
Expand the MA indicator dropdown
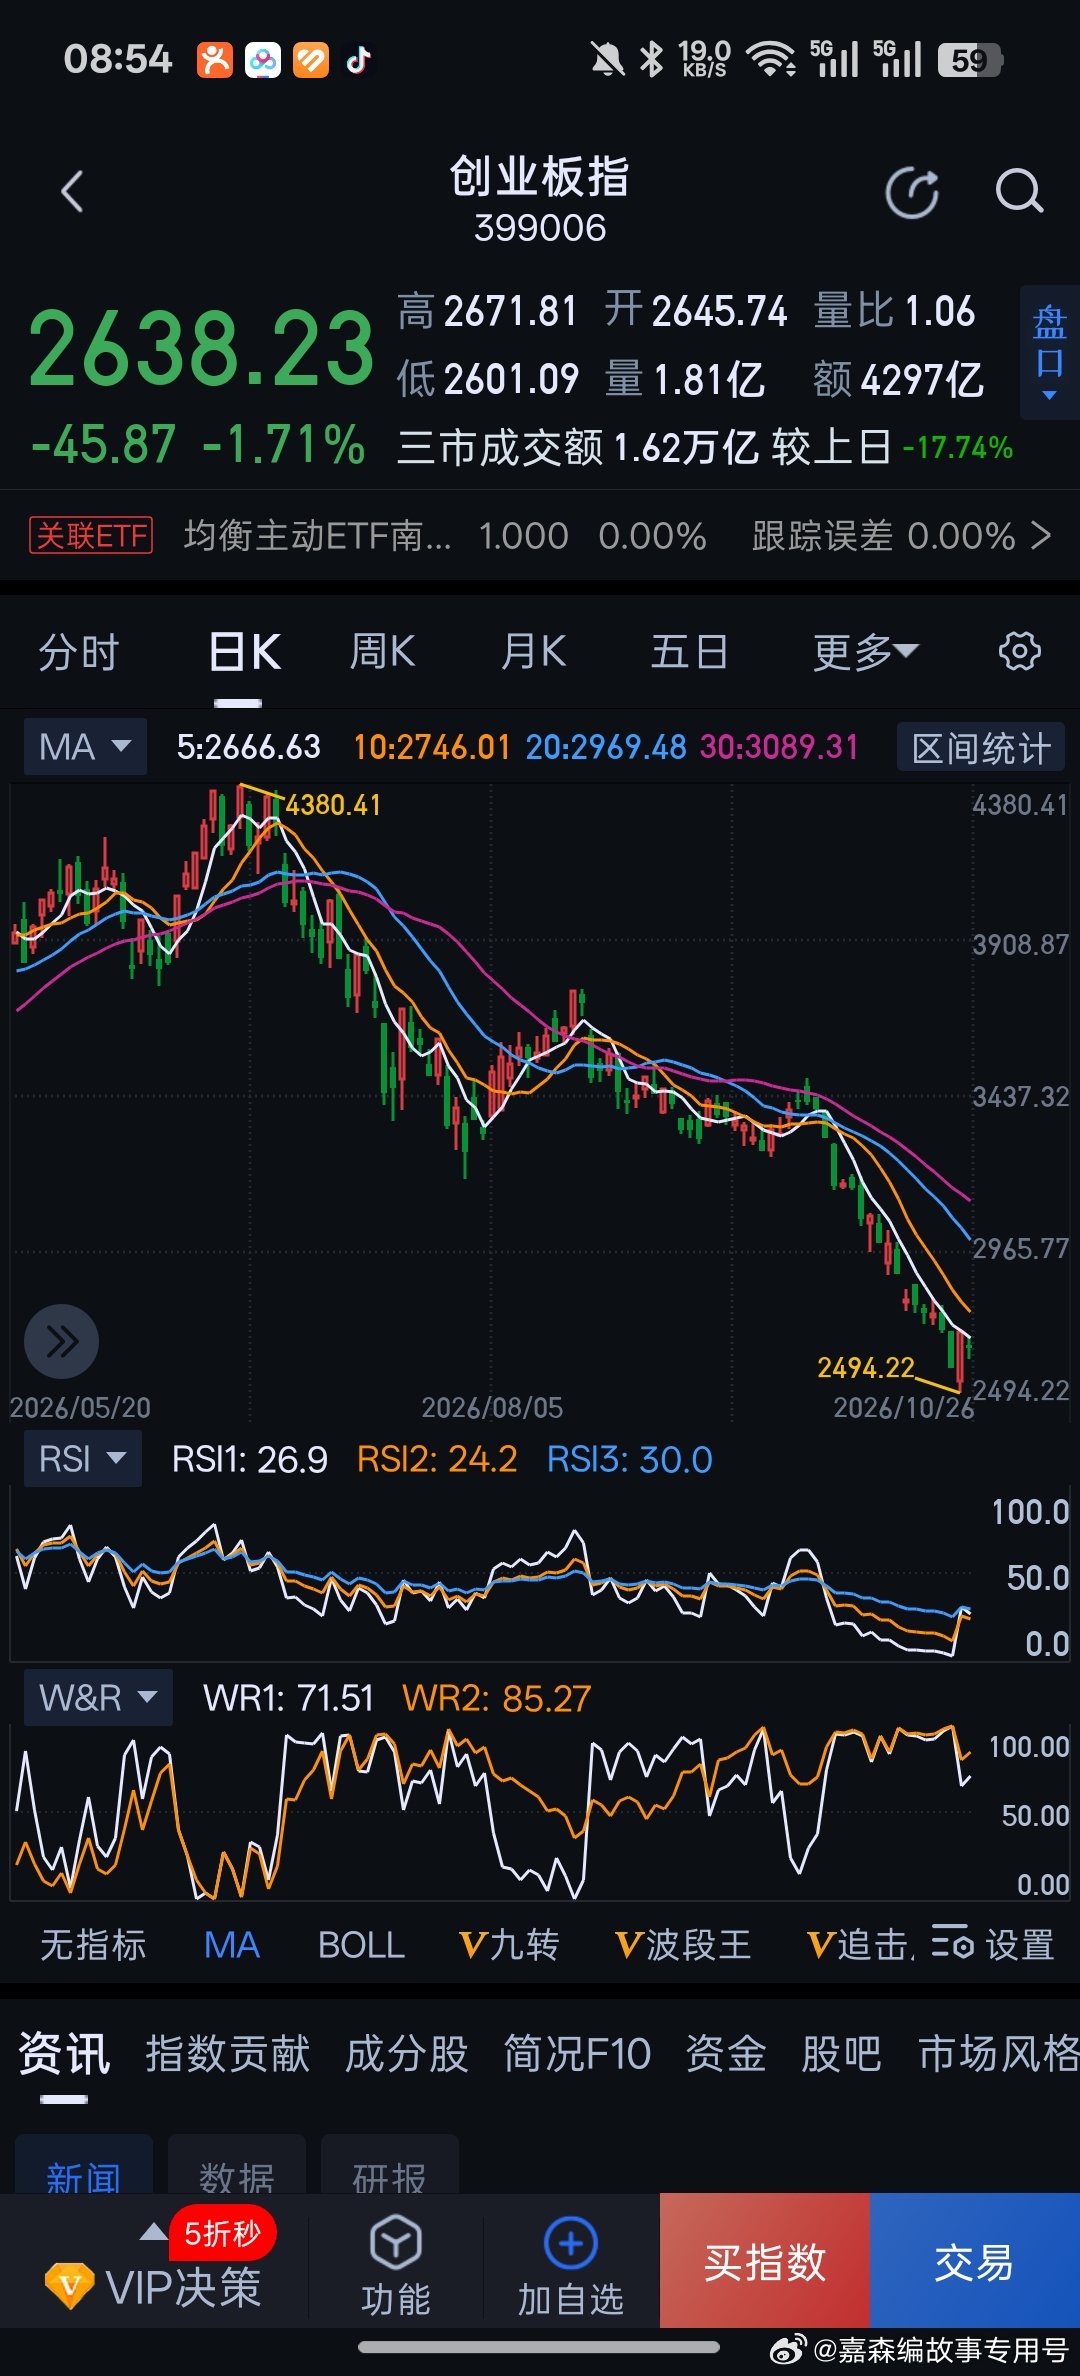coord(85,746)
